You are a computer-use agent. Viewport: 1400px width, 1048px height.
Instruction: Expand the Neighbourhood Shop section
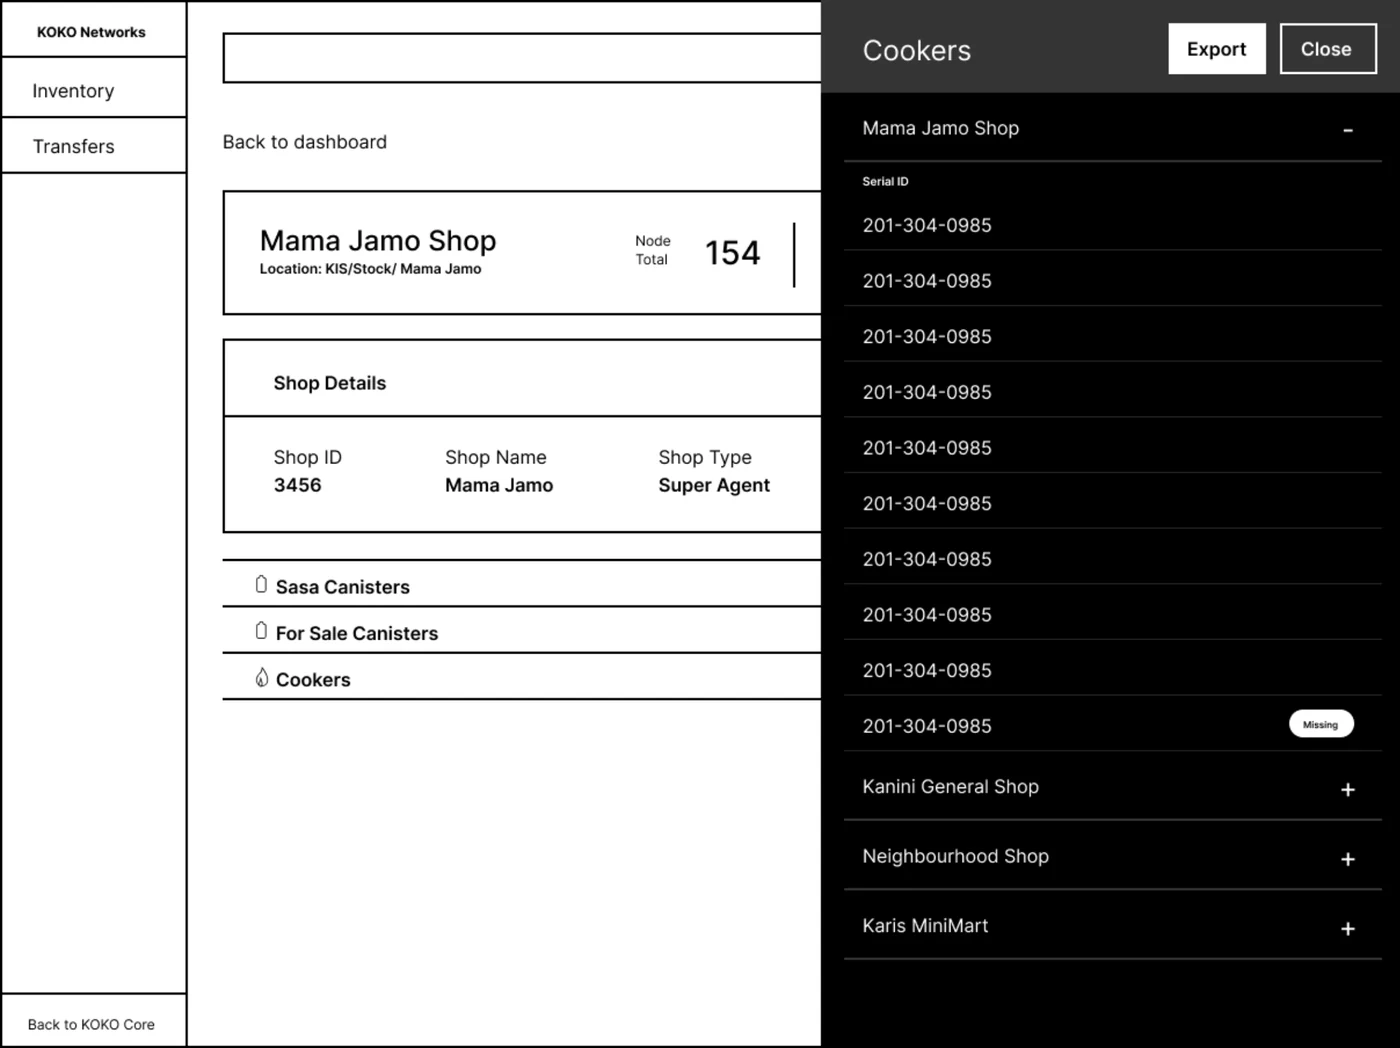click(1348, 859)
